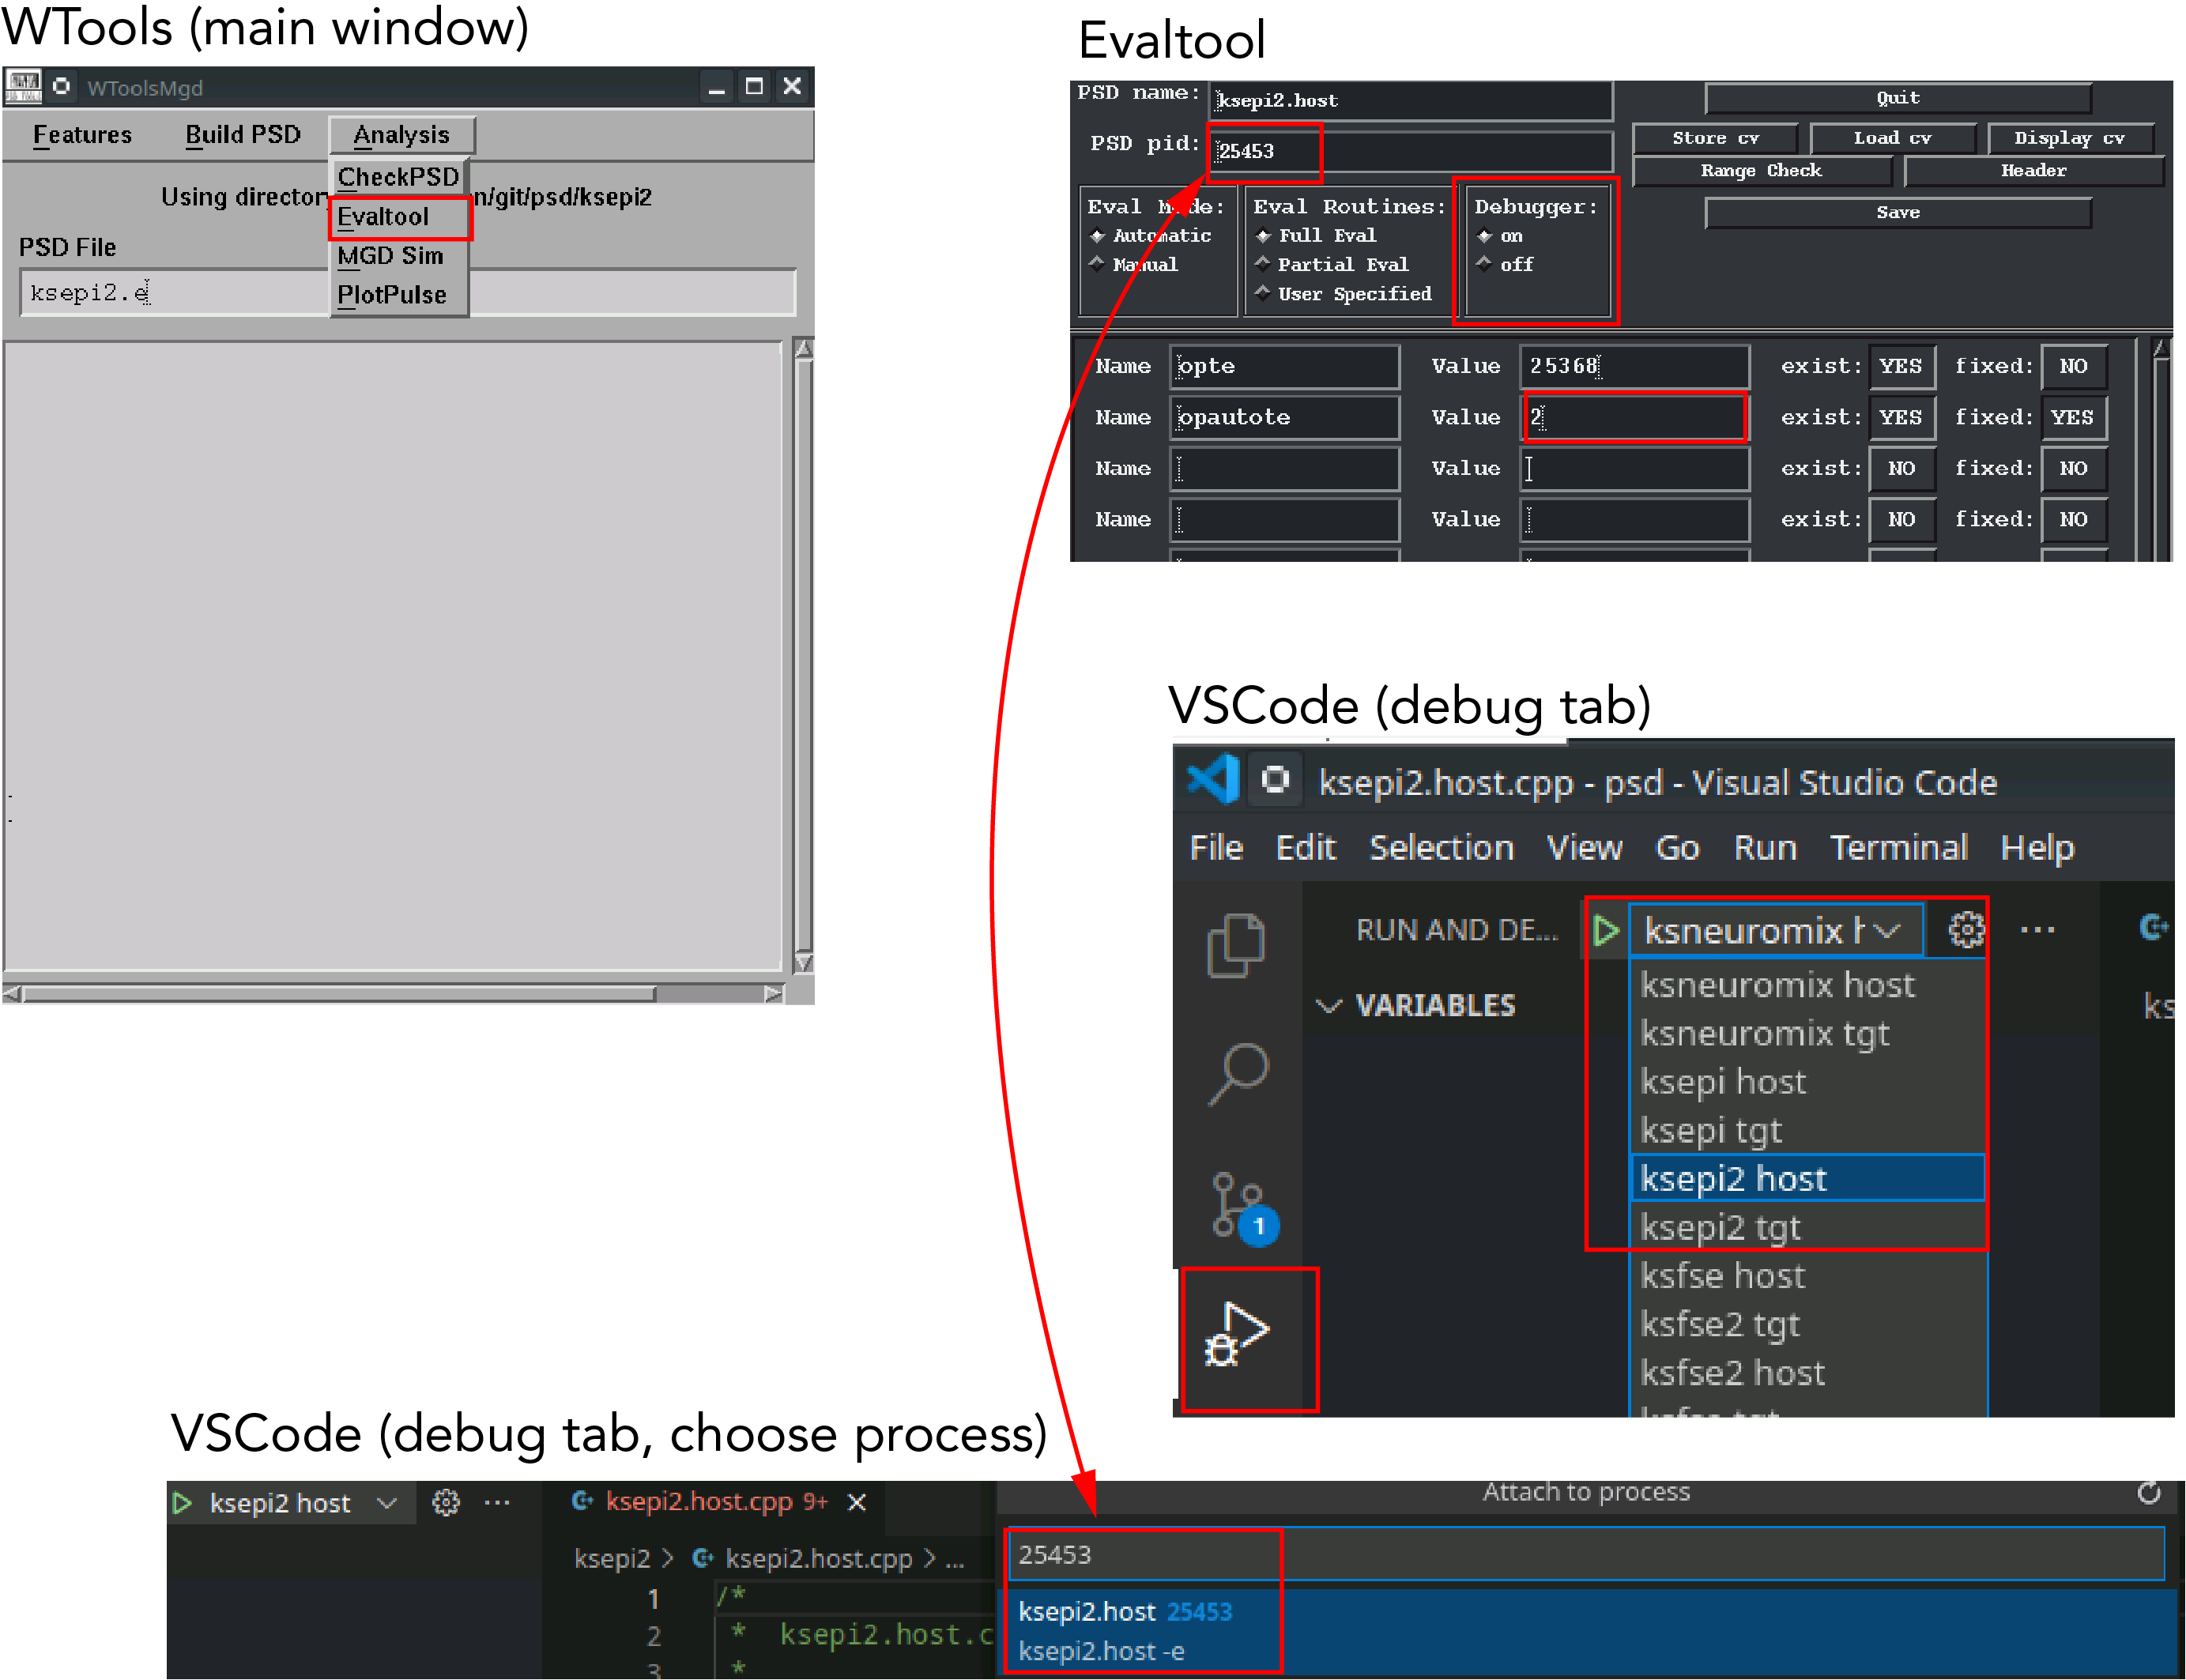The image size is (2186, 1680).
Task: Choose ksfse host from configuration list
Action: 1807,1276
